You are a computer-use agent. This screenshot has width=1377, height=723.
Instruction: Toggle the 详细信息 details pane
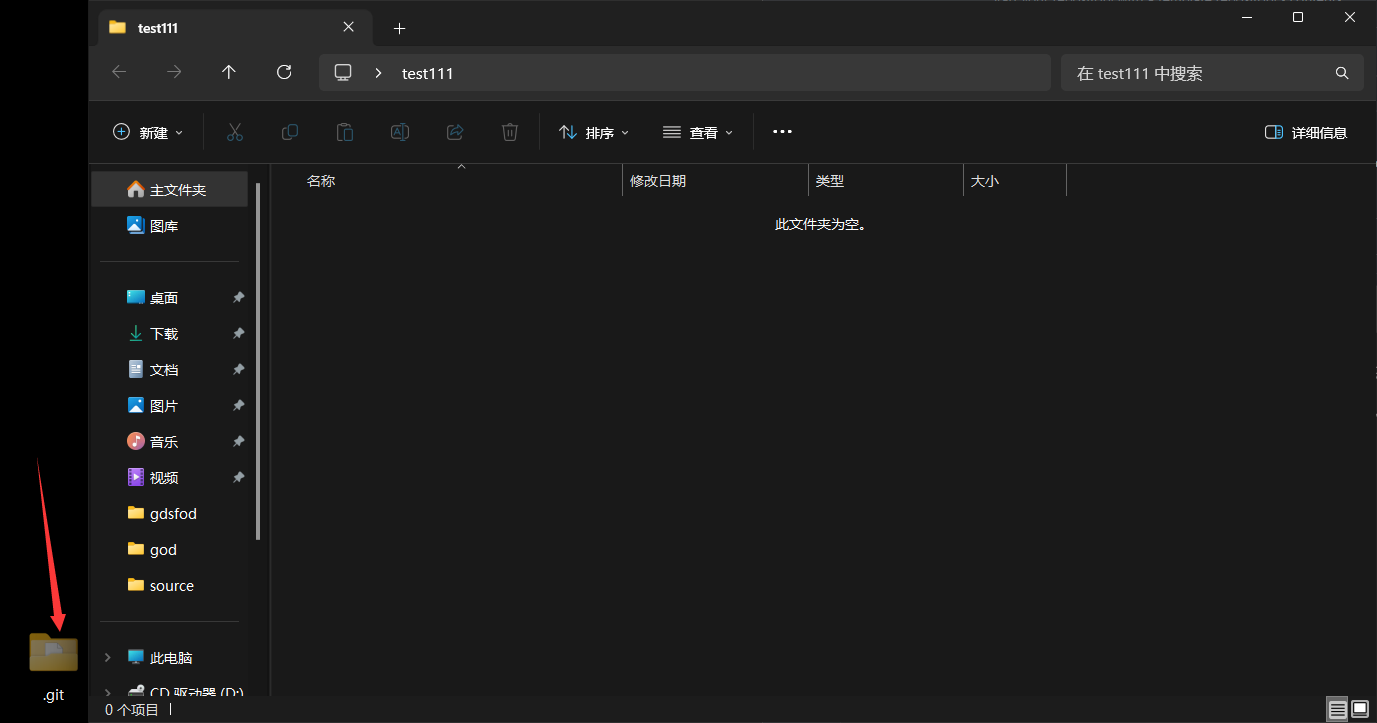click(1305, 132)
